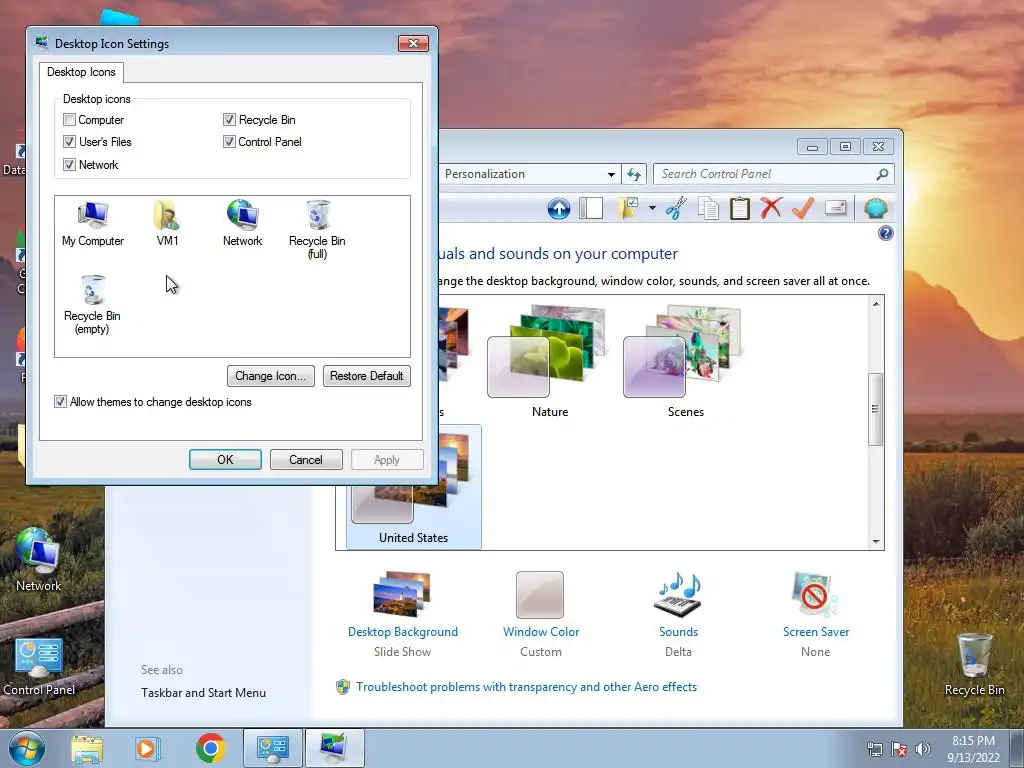Image resolution: width=1024 pixels, height=768 pixels.
Task: Open the blue Help question mark icon
Action: pos(886,233)
